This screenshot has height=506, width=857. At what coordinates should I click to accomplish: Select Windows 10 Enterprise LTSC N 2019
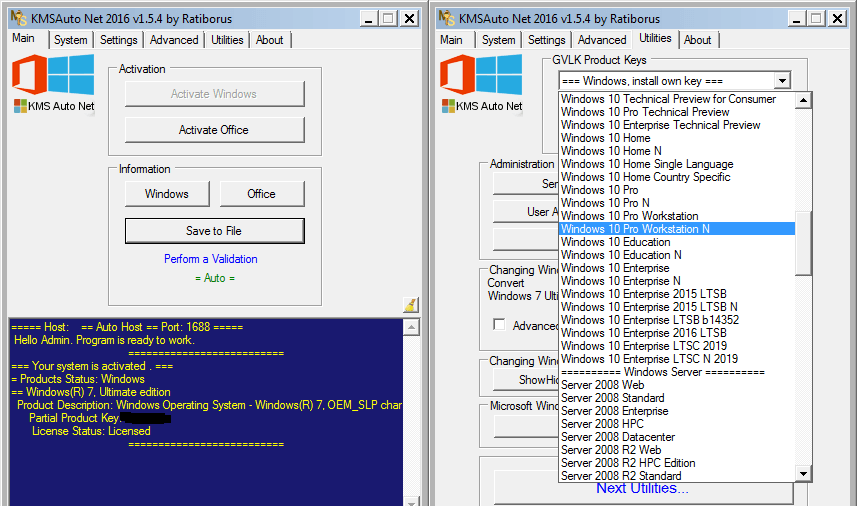coord(677,359)
